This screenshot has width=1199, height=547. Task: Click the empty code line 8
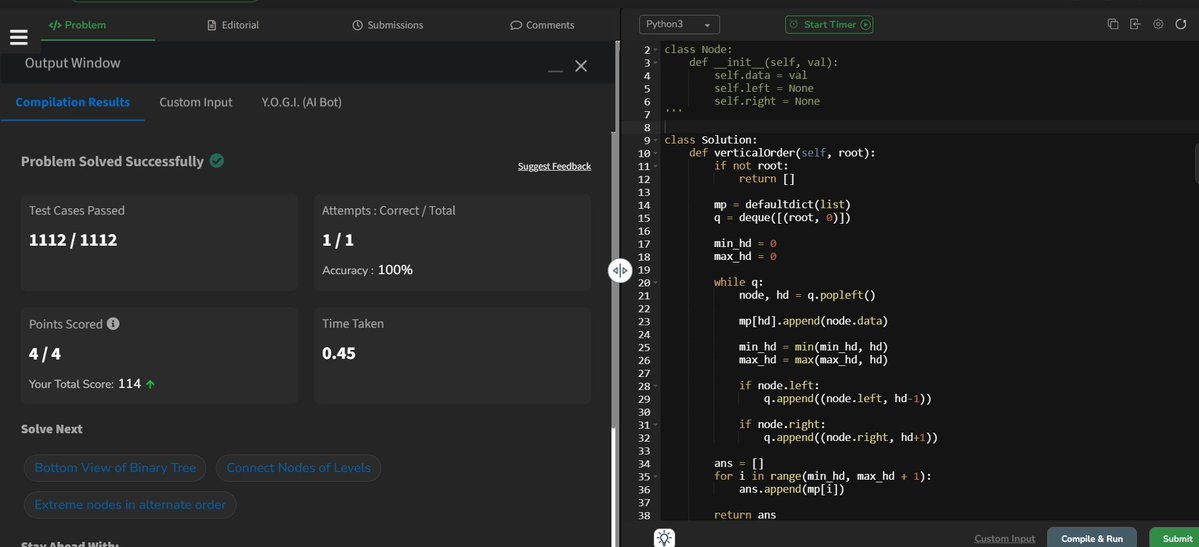[929, 127]
